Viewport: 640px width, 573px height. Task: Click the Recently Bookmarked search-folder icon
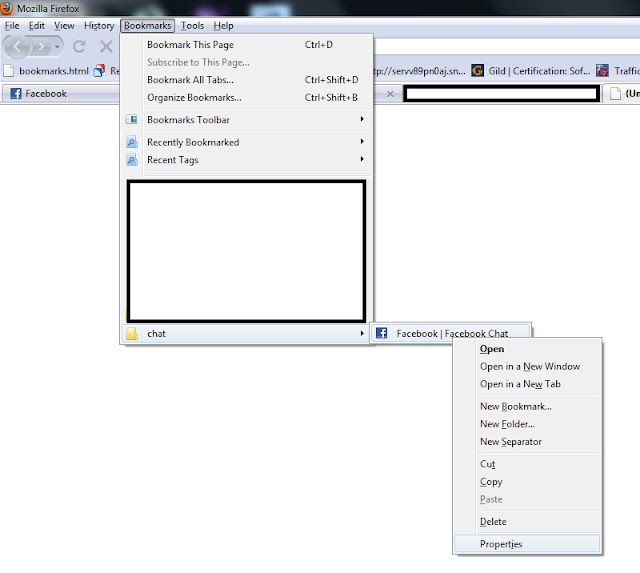pyautogui.click(x=132, y=142)
